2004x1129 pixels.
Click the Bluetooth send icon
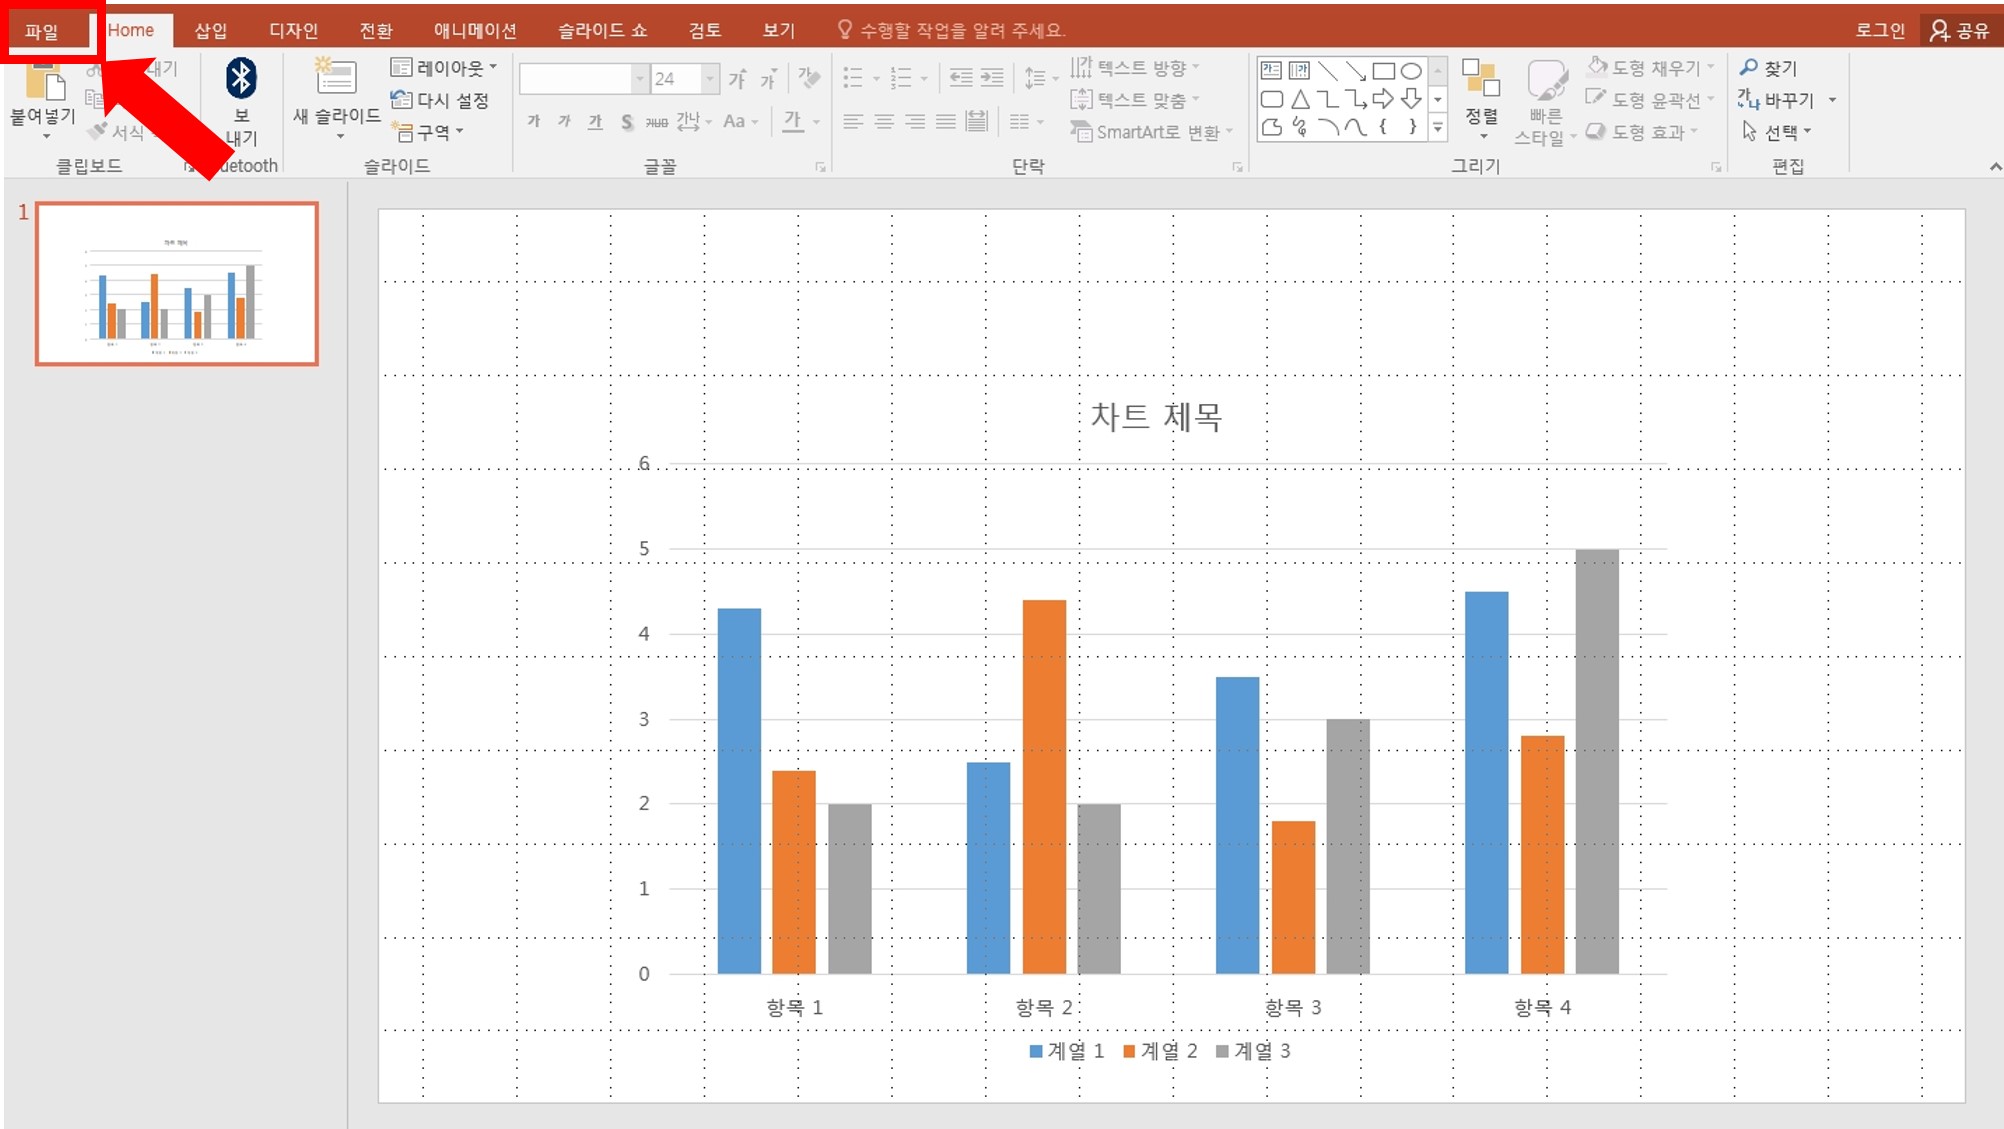[x=241, y=80]
